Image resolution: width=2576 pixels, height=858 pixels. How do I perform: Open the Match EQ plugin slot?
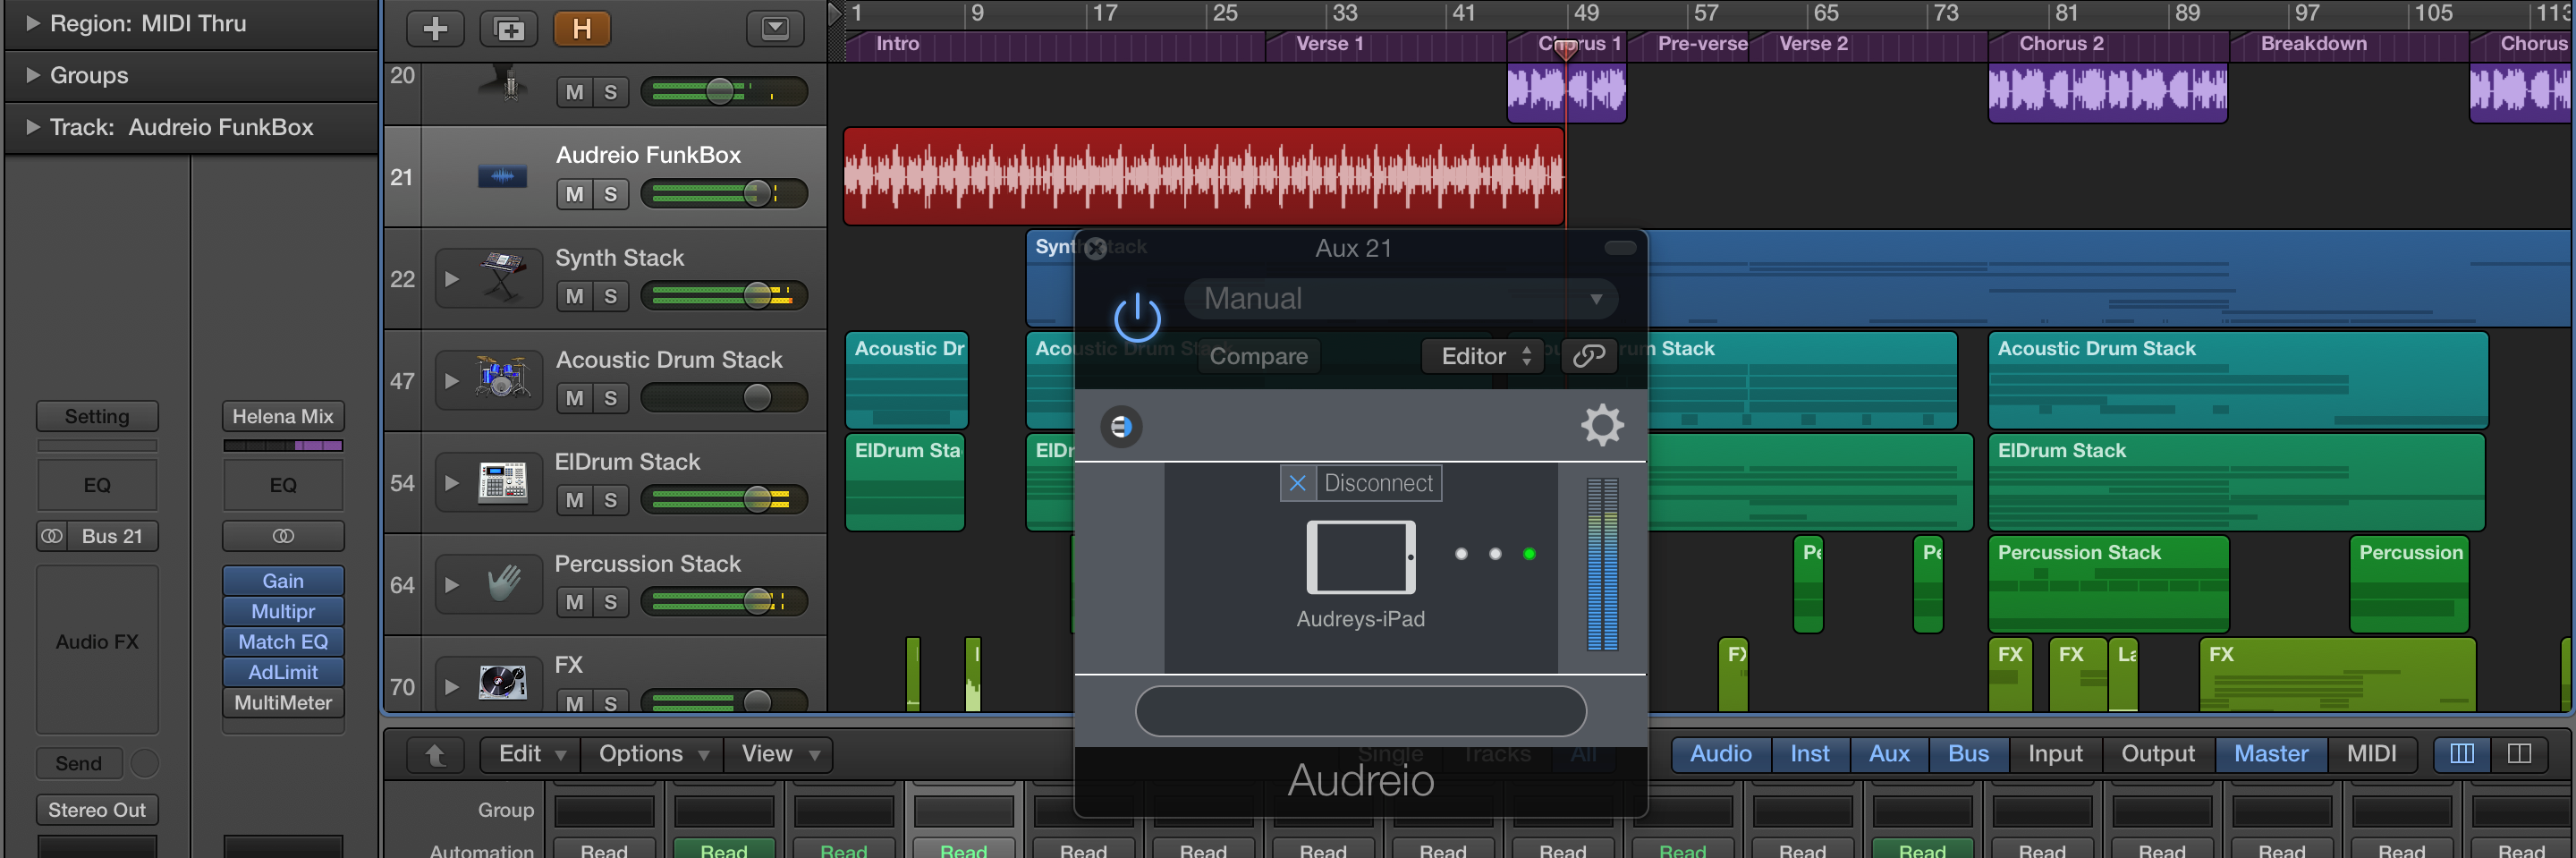click(283, 642)
